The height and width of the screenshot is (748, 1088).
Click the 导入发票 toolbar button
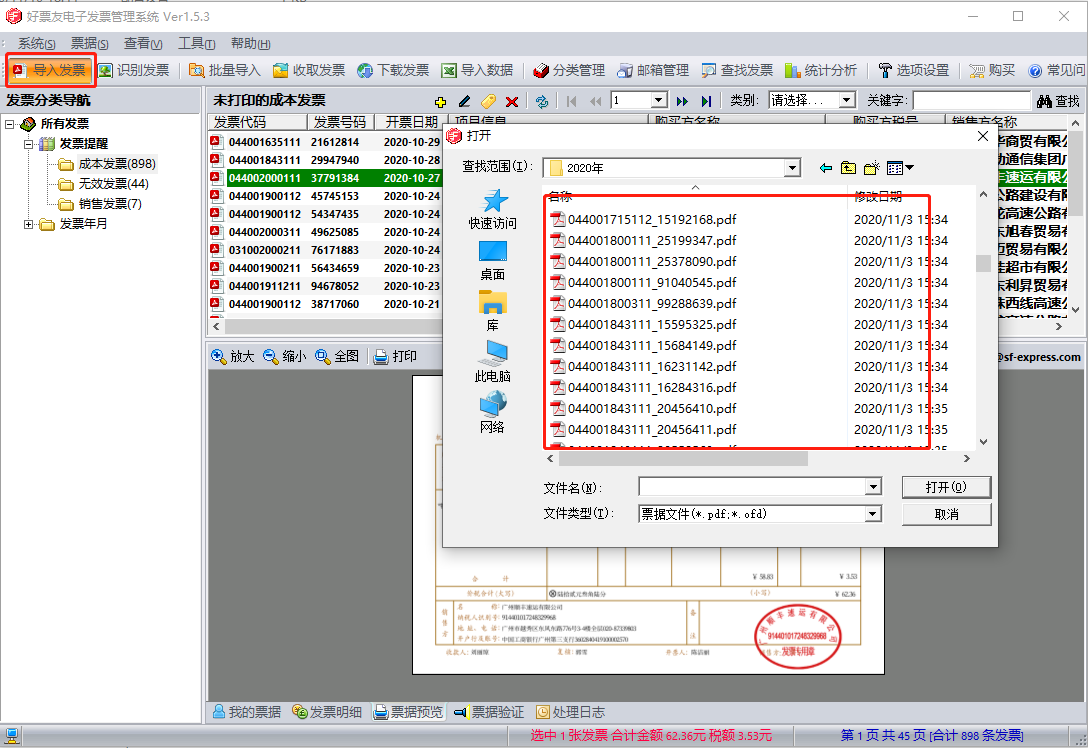point(50,70)
